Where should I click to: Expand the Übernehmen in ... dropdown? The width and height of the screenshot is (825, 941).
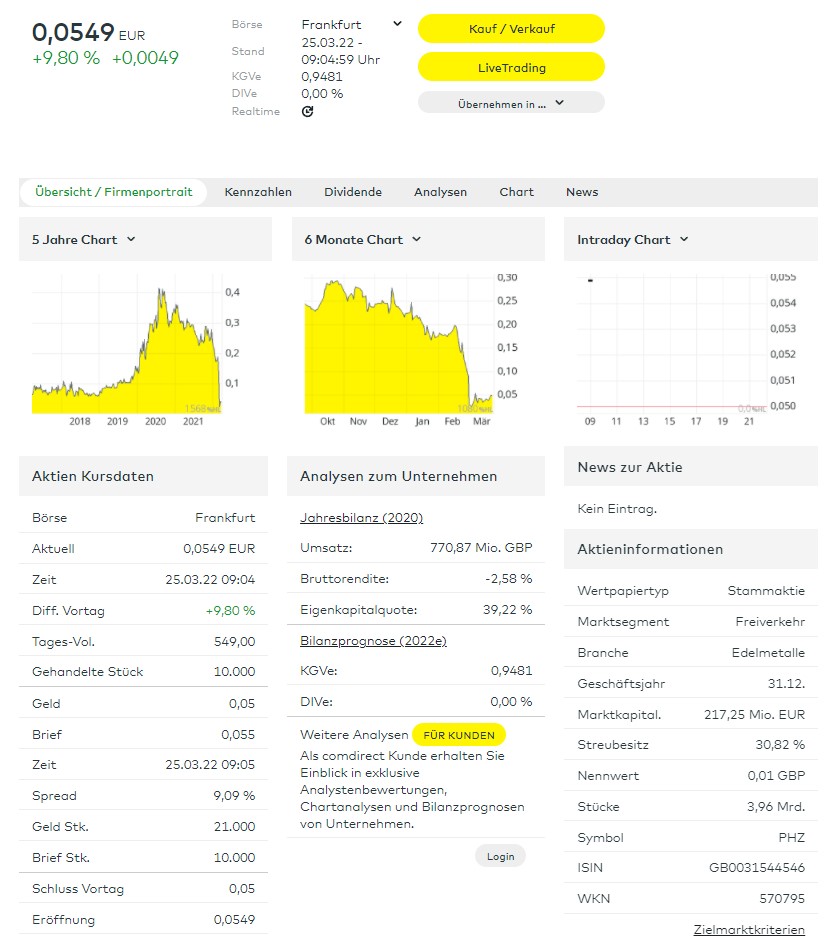point(511,103)
